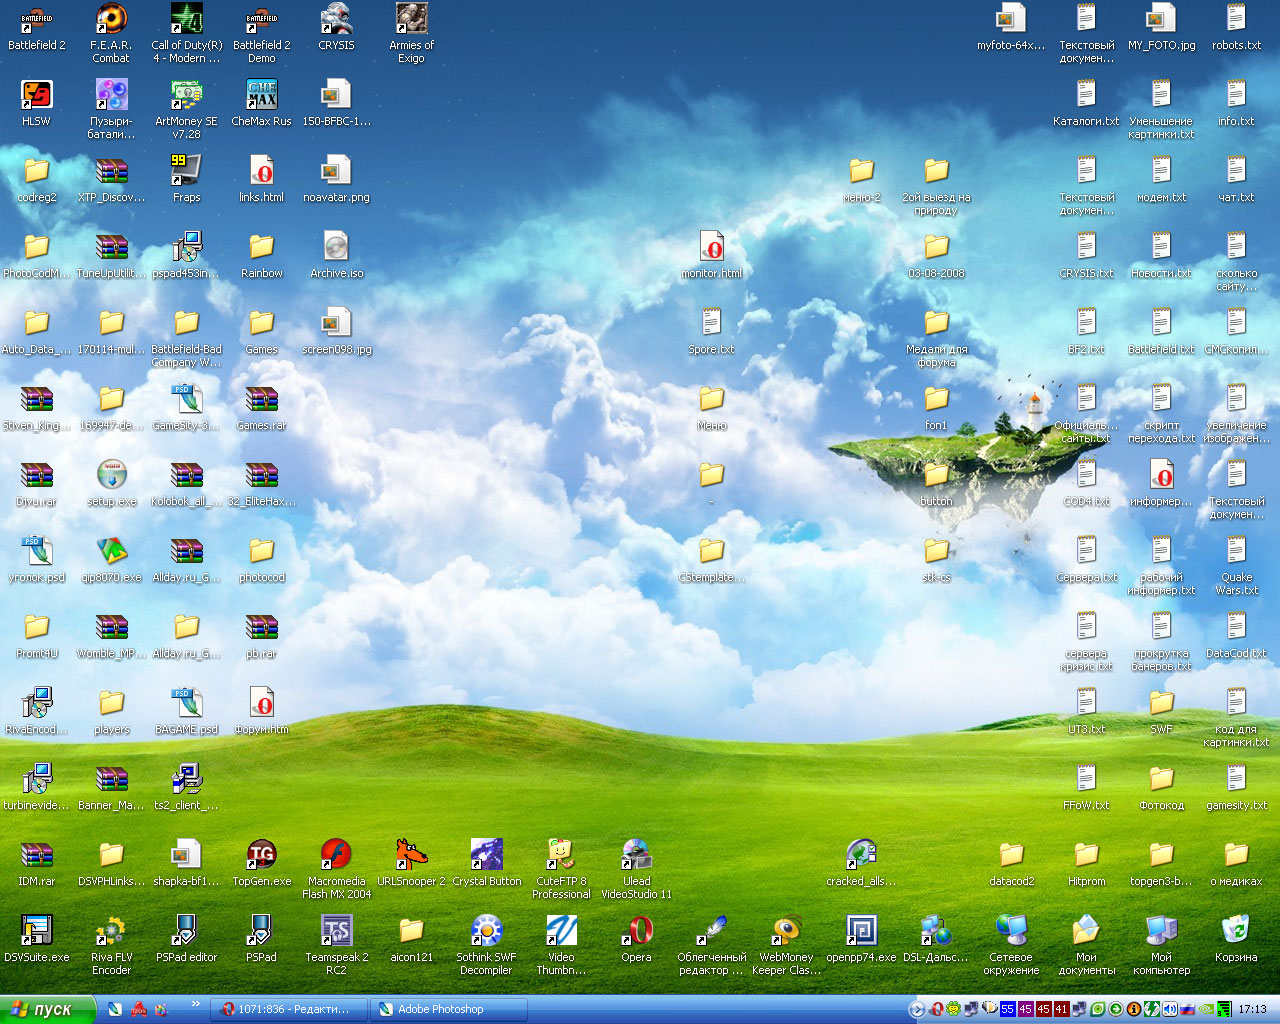Open the Battlefield 2 game shortcut
This screenshot has width=1280, height=1024.
click(36, 20)
